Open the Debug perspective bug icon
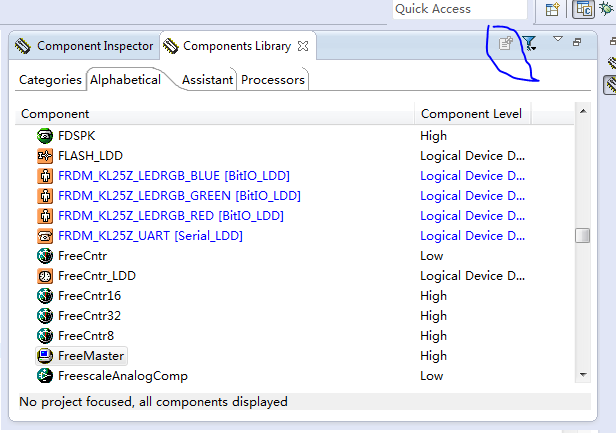This screenshot has height=433, width=616. click(x=606, y=10)
